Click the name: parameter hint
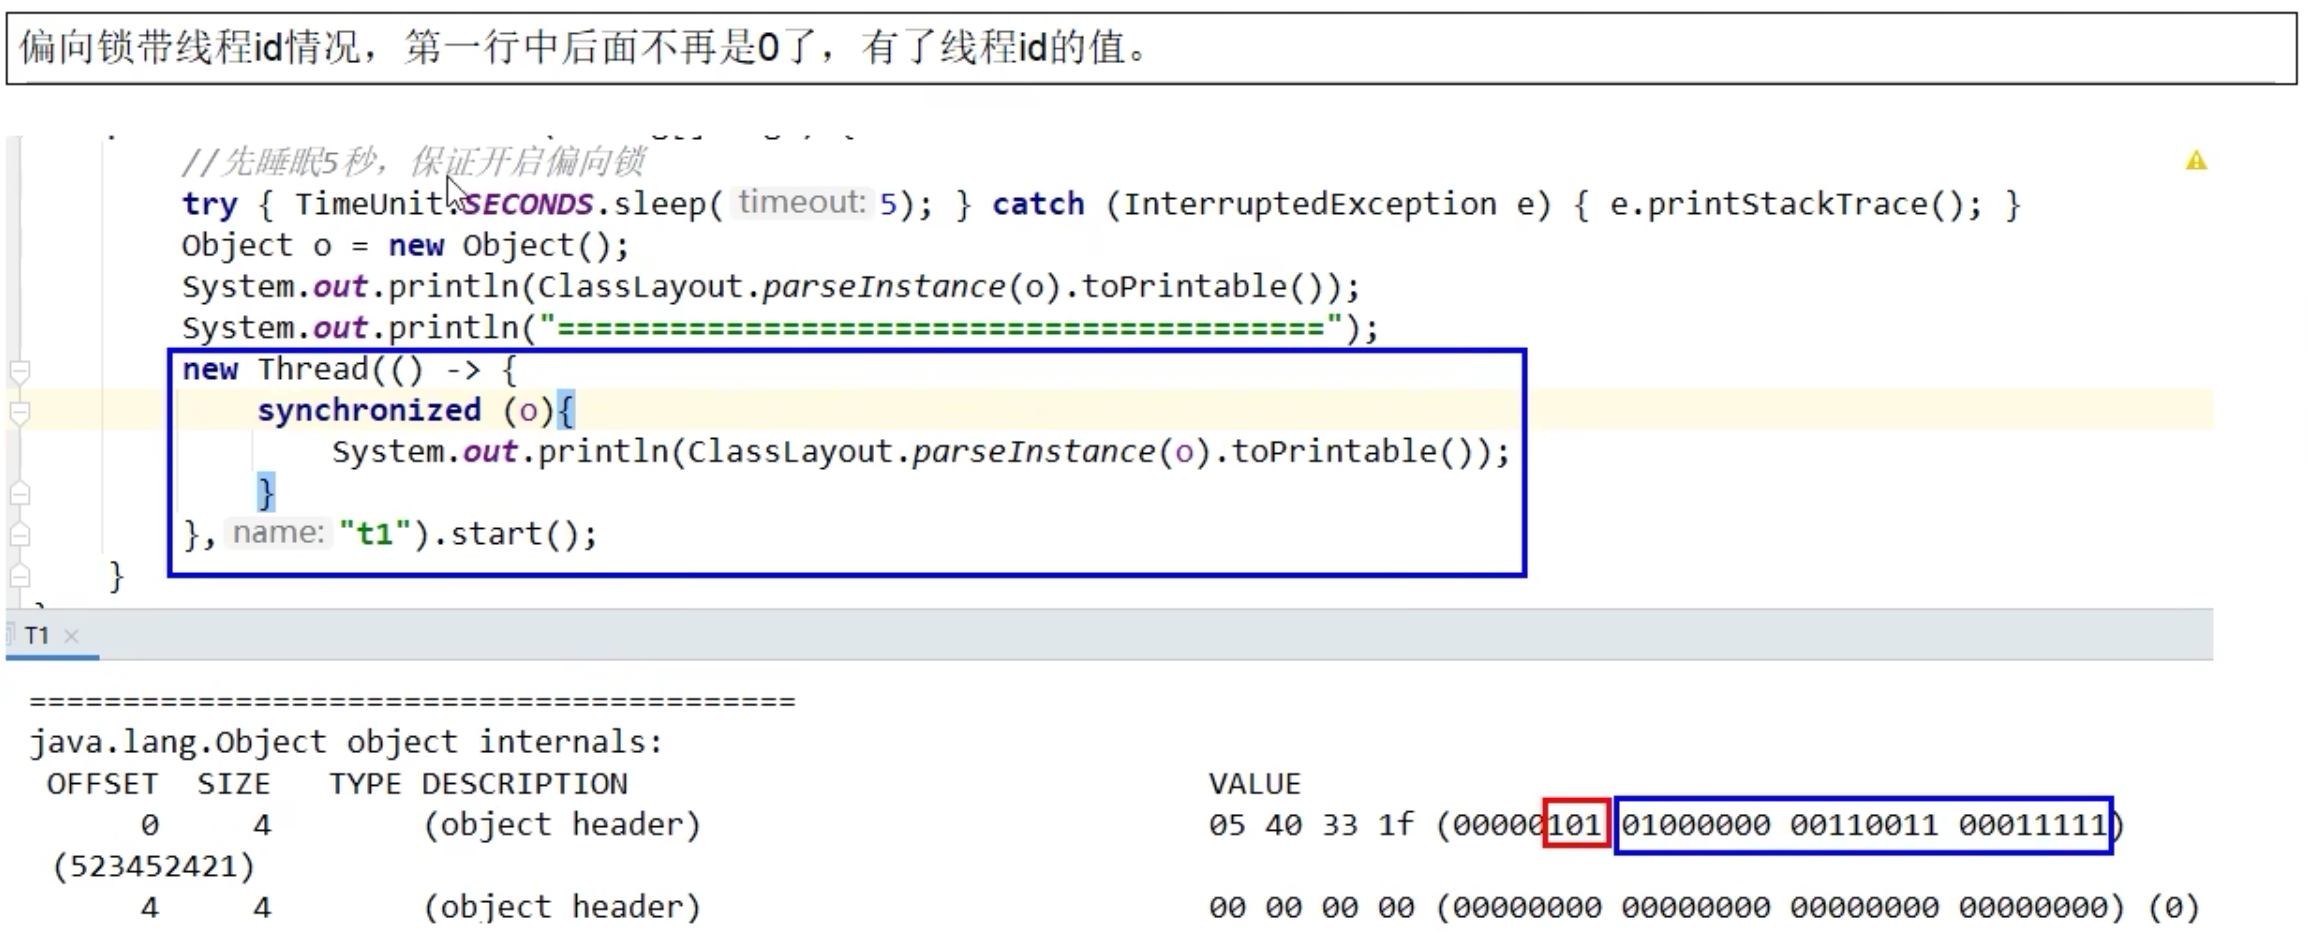The image size is (2308, 931). click(278, 533)
